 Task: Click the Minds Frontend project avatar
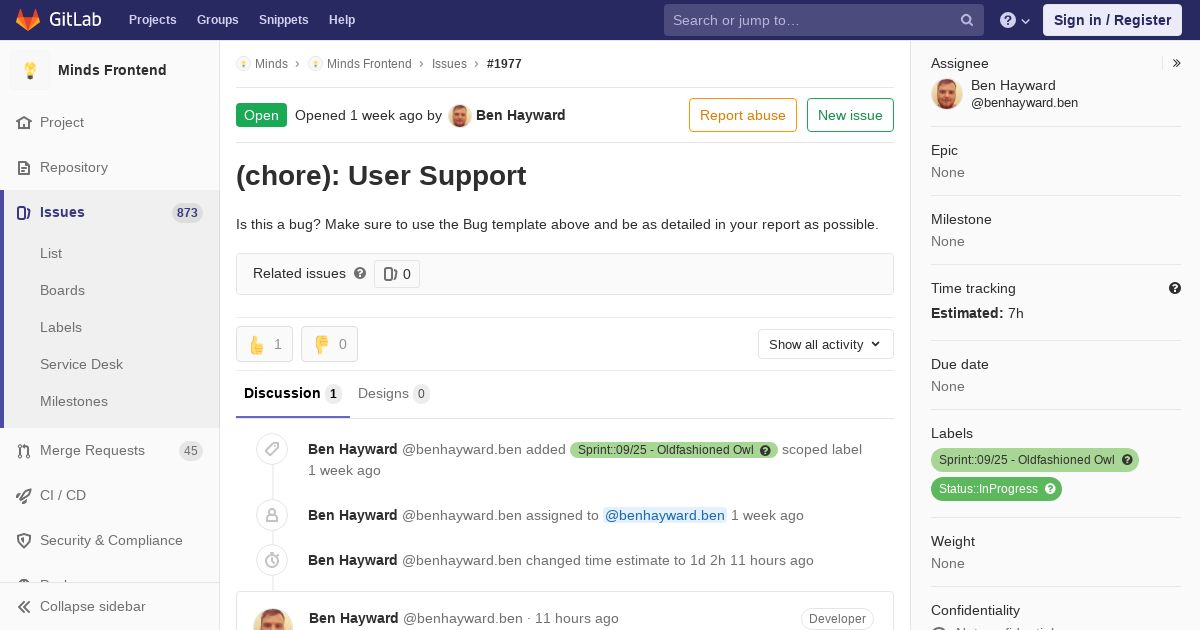(30, 70)
